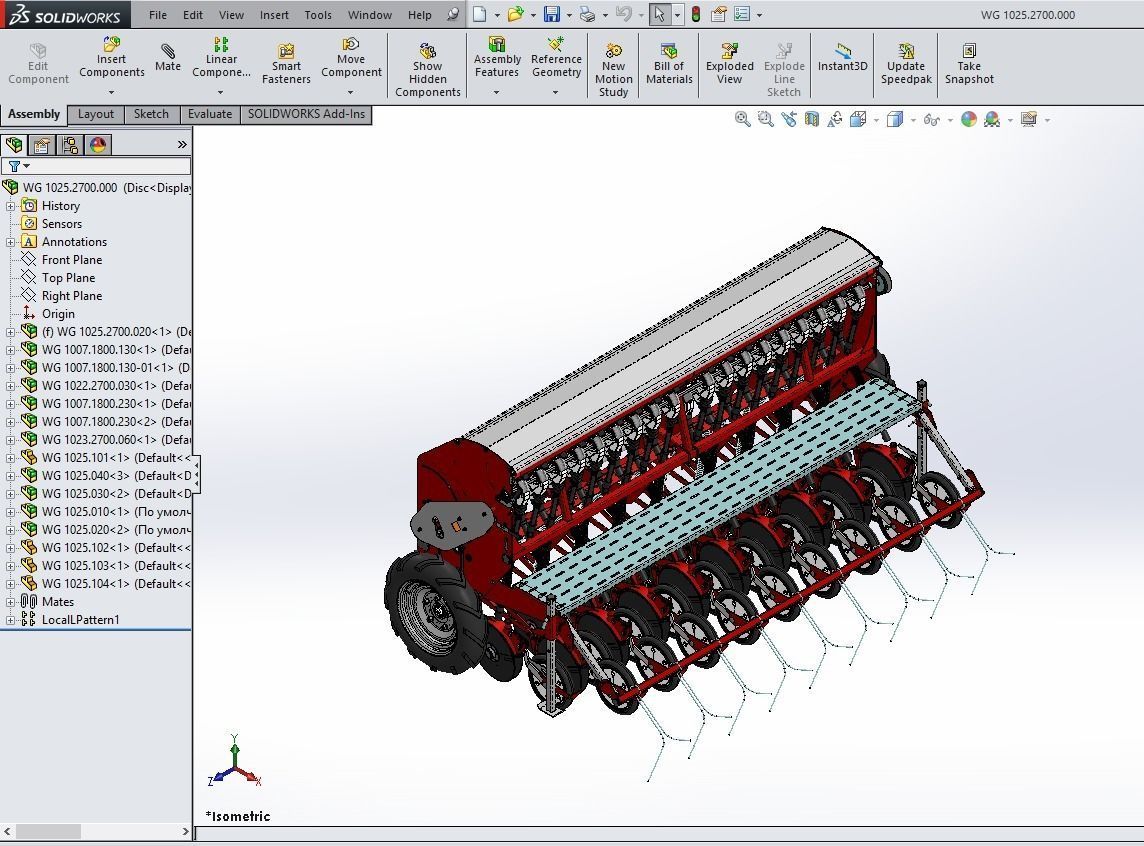Expand the LocalLPattern1 node
The height and width of the screenshot is (846, 1144).
(x=10, y=620)
